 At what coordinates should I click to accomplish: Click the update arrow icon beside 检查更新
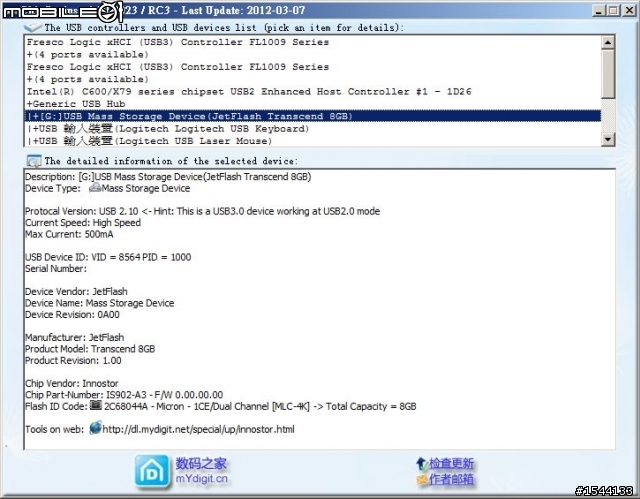[x=421, y=464]
